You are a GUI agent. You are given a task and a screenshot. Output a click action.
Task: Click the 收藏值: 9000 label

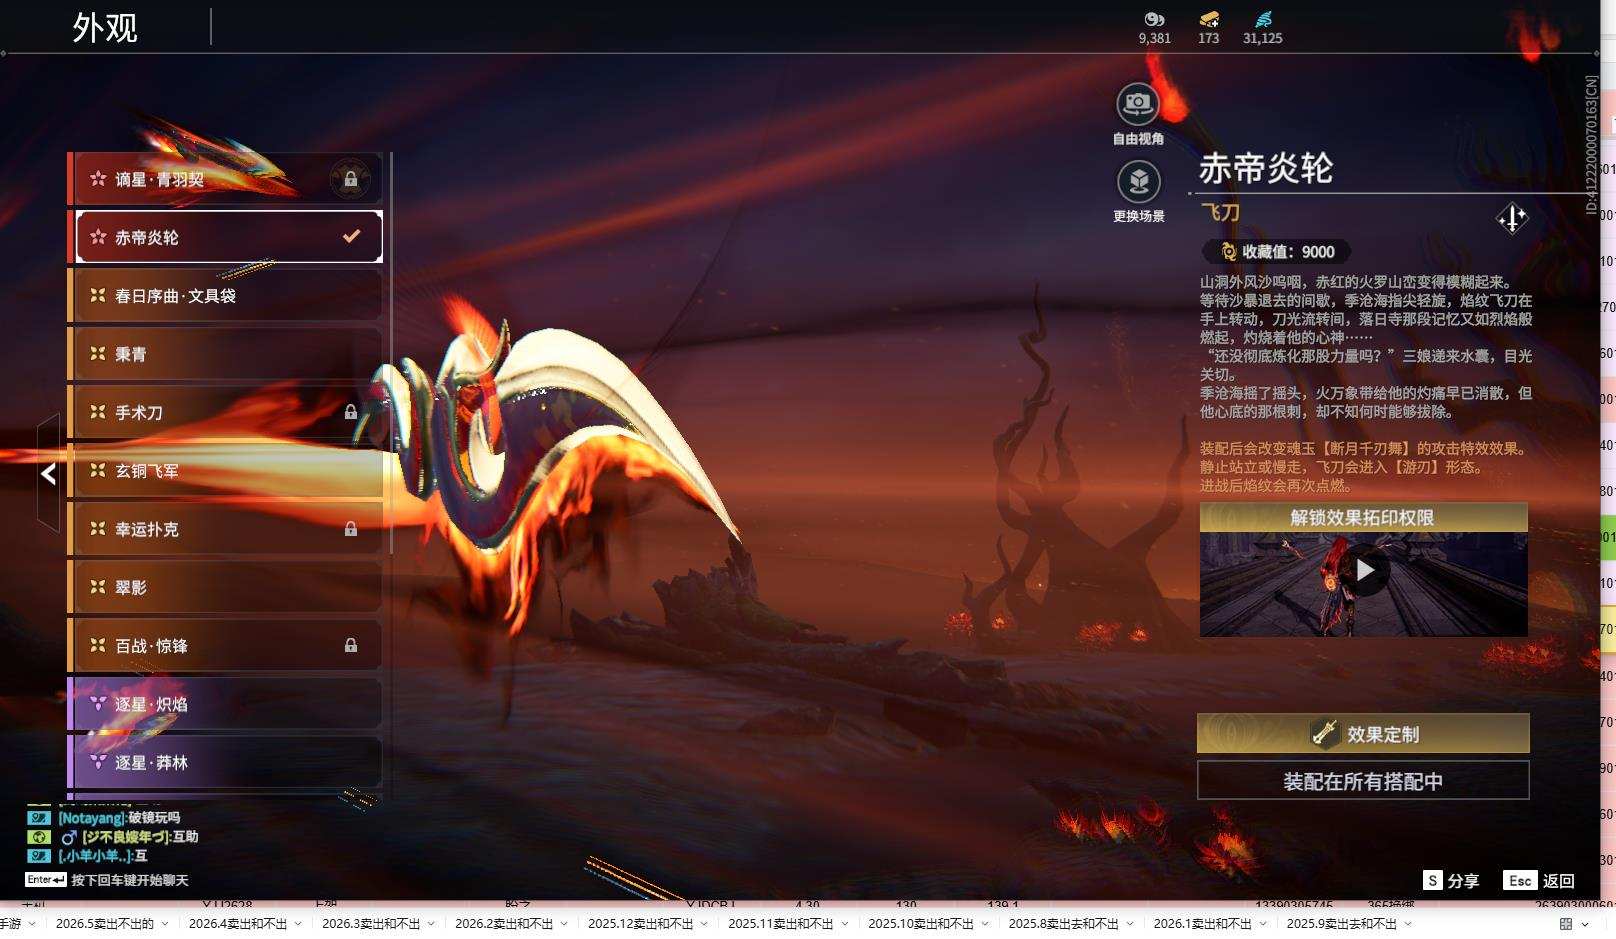click(1288, 252)
